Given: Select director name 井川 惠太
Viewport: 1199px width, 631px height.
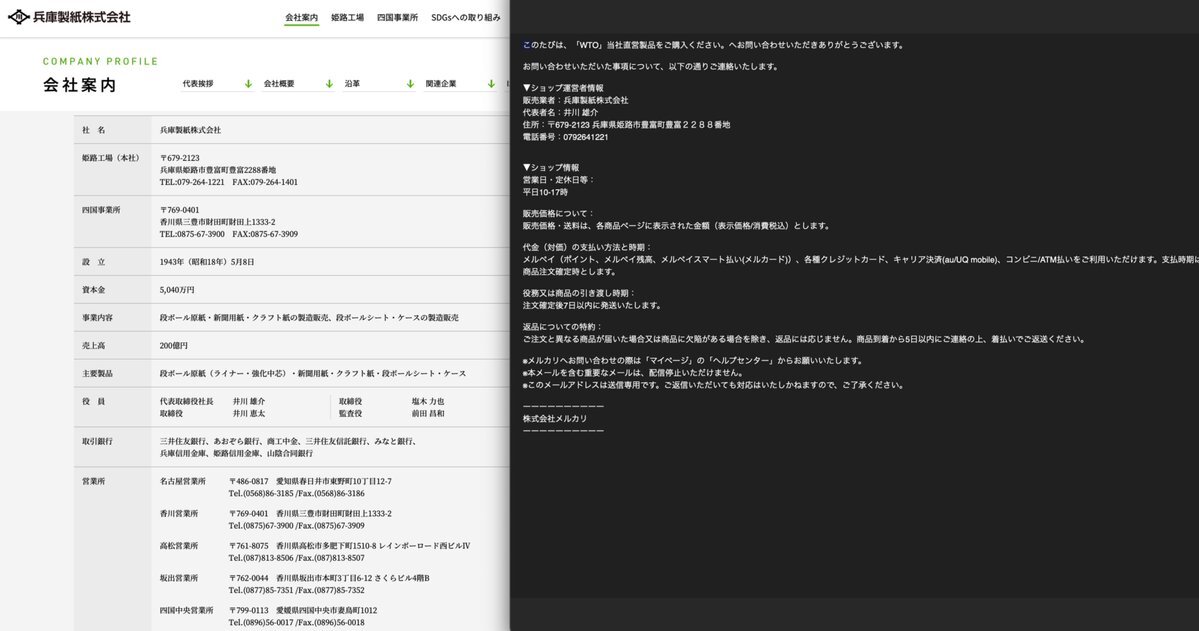Looking at the screenshot, I should point(249,414).
